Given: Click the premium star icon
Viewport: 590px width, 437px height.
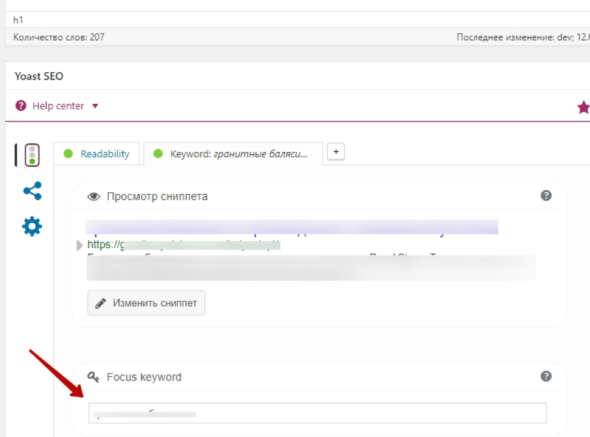Looking at the screenshot, I should tap(584, 107).
